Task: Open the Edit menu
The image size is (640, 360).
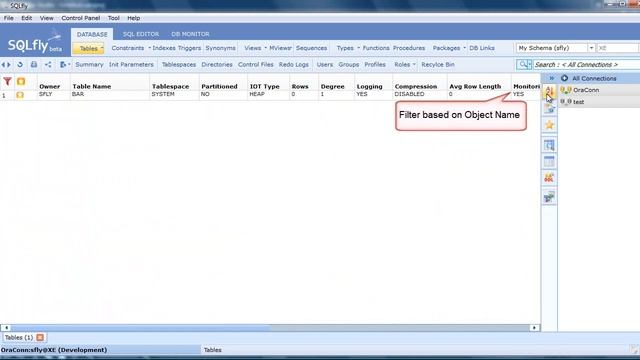Action: (27, 18)
